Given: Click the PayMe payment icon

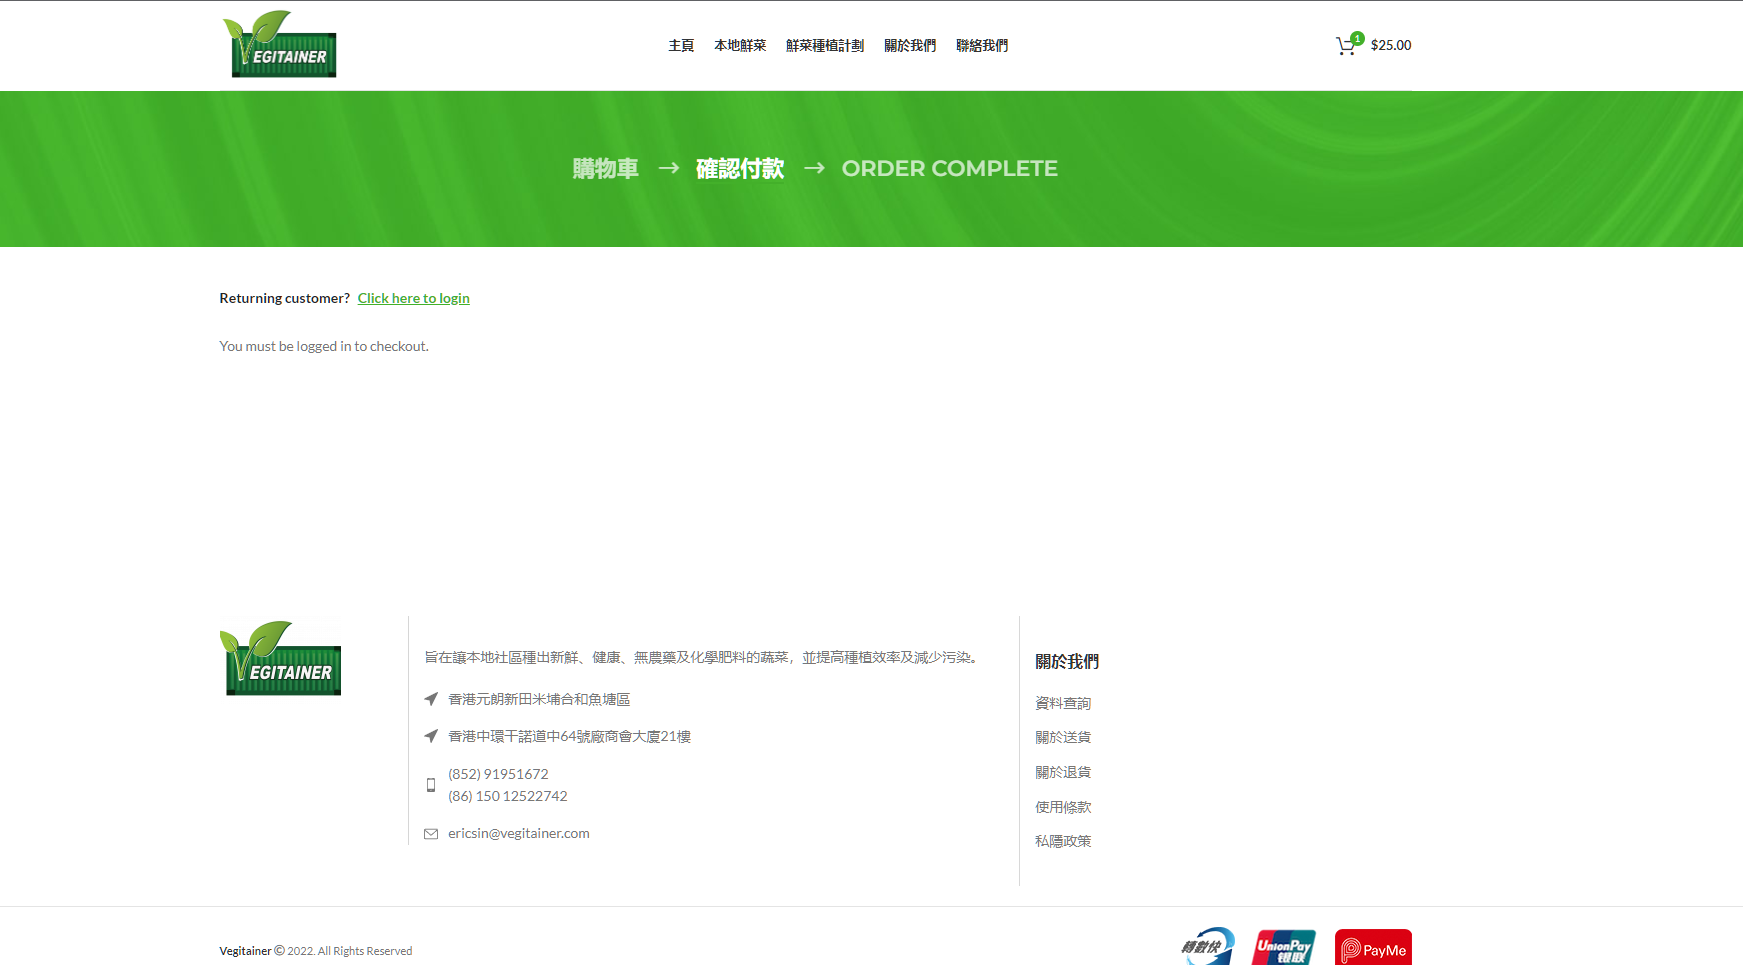Looking at the screenshot, I should (x=1373, y=947).
